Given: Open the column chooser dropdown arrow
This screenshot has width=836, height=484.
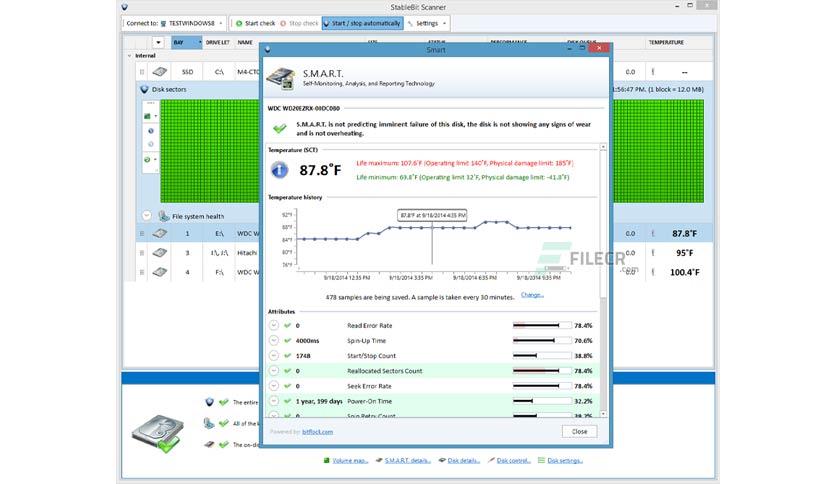Looking at the screenshot, I should click(x=158, y=43).
